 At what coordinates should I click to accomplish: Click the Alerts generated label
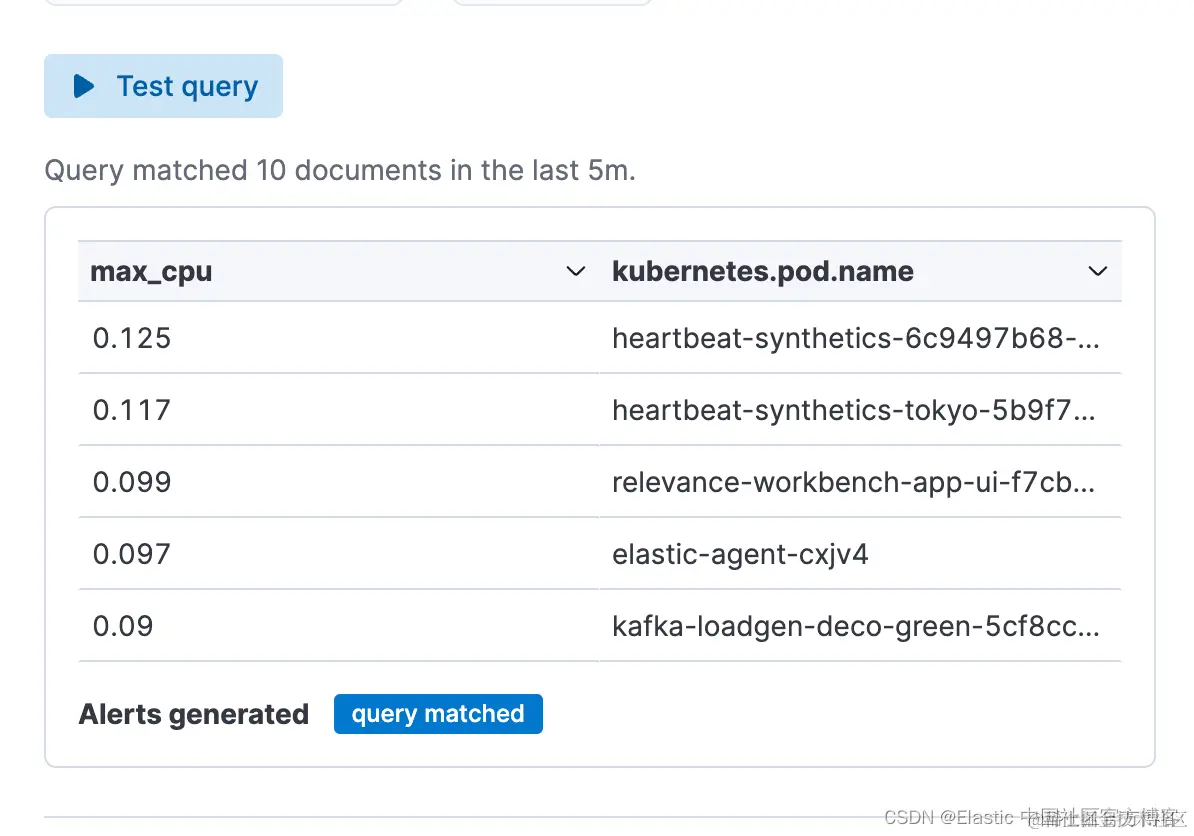tap(194, 715)
